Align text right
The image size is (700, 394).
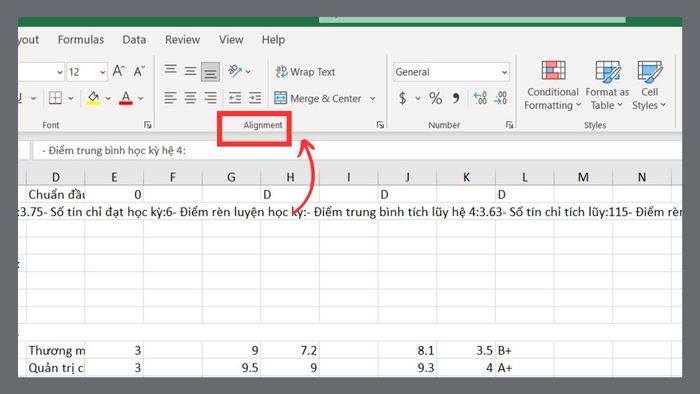[210, 98]
